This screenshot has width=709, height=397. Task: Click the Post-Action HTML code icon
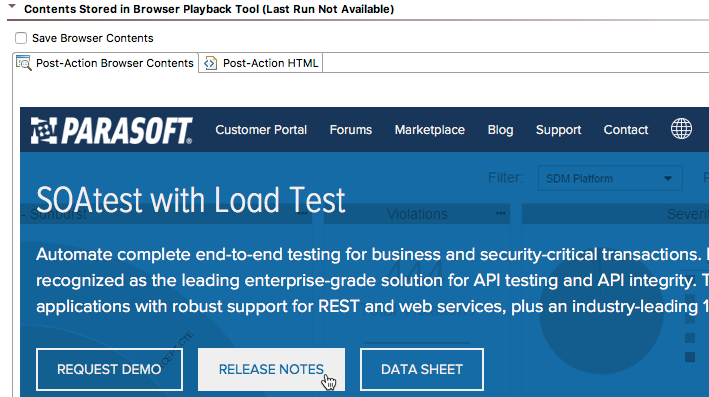210,63
